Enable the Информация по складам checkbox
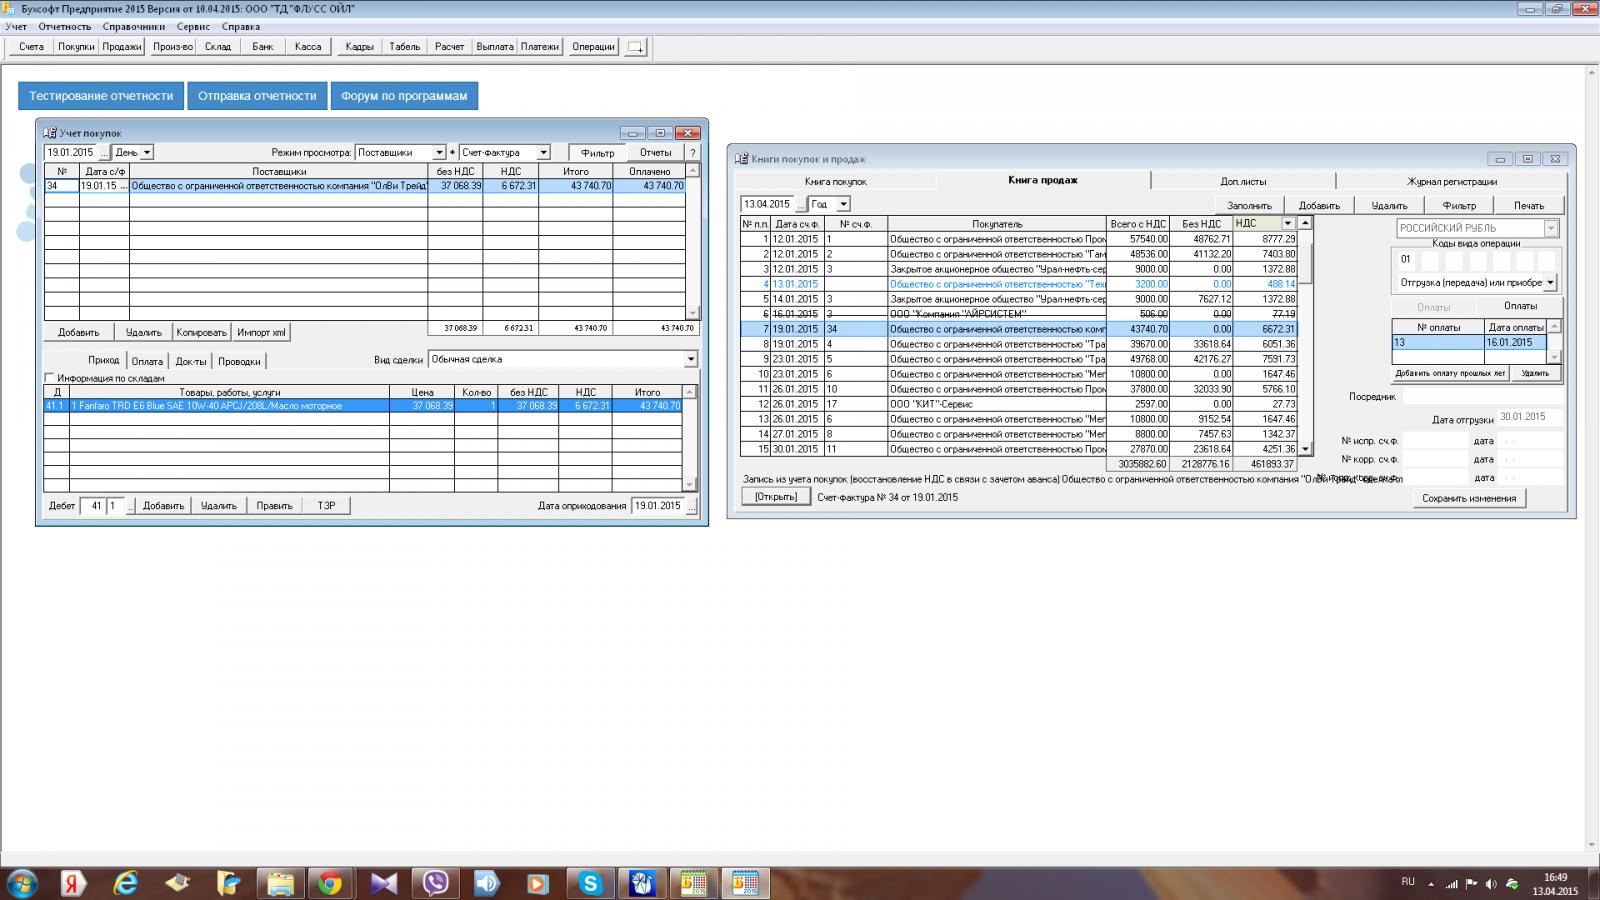1600x900 pixels. coord(50,378)
